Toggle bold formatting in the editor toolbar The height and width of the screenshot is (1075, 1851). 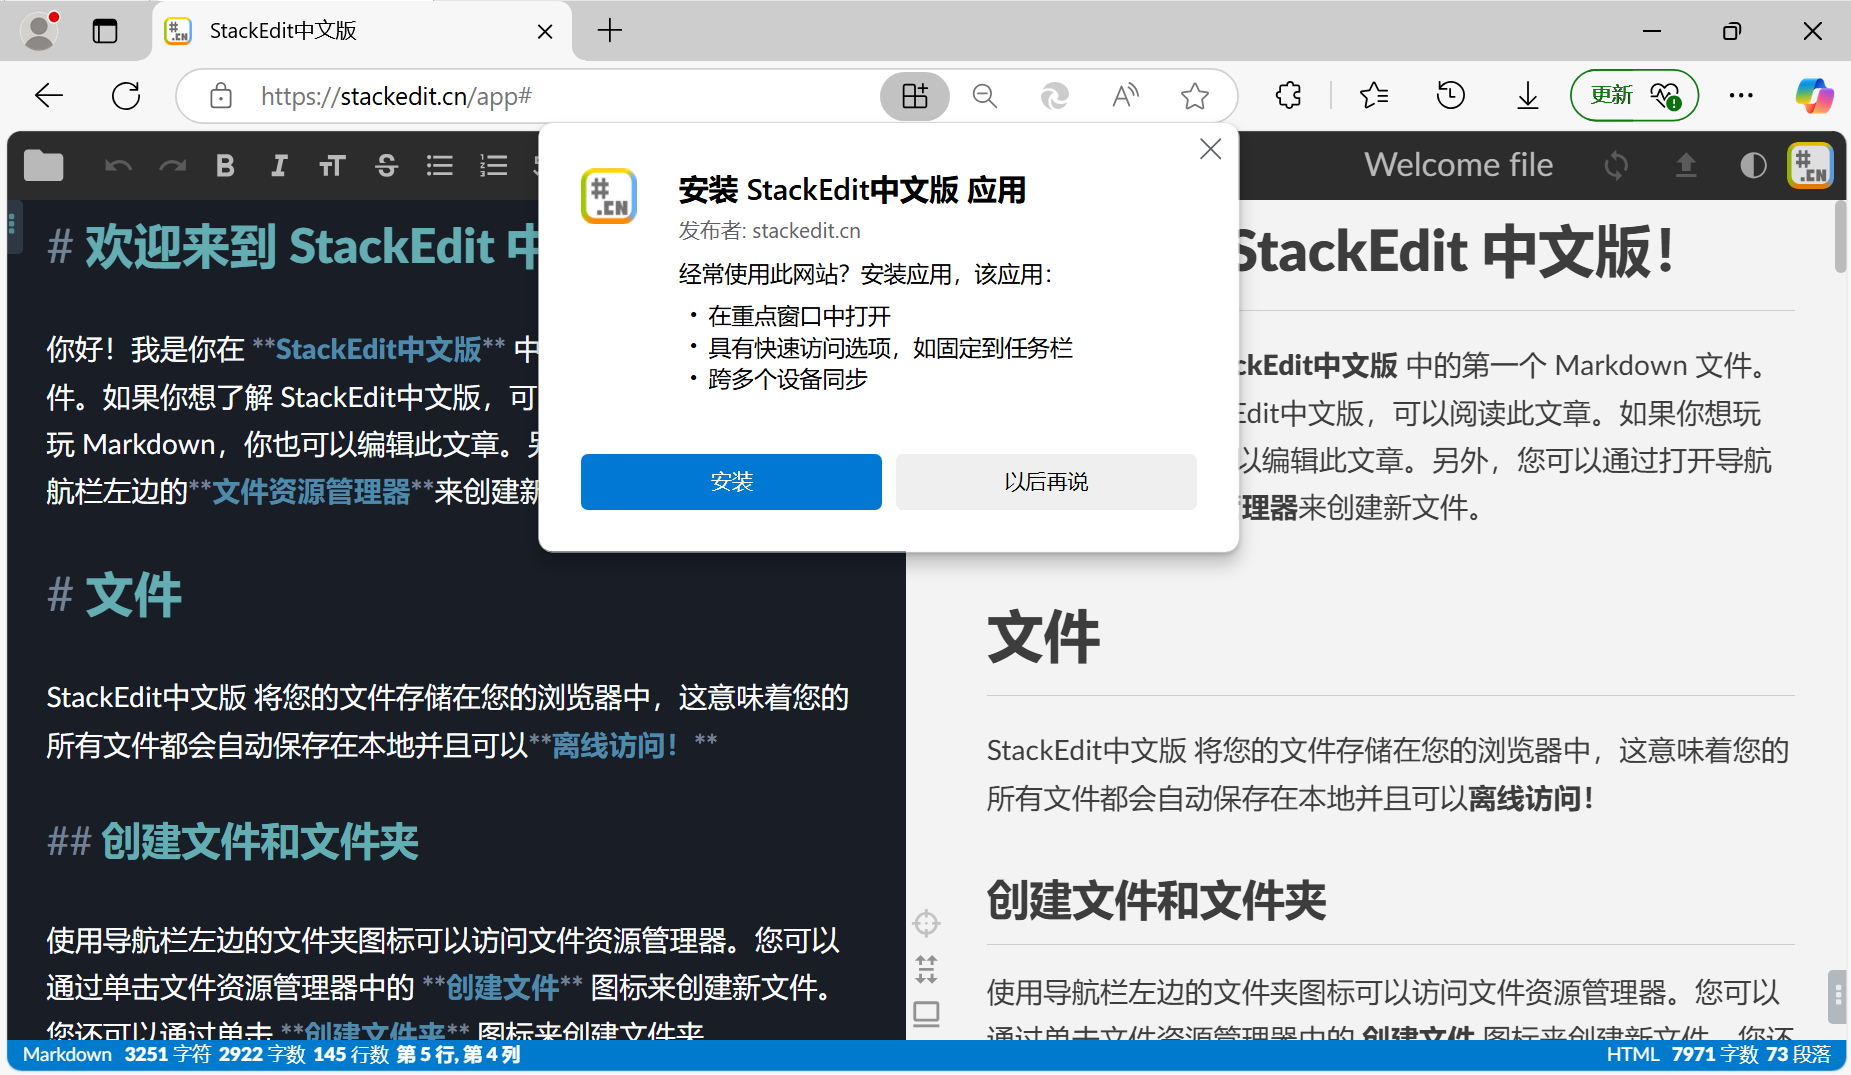(x=225, y=165)
